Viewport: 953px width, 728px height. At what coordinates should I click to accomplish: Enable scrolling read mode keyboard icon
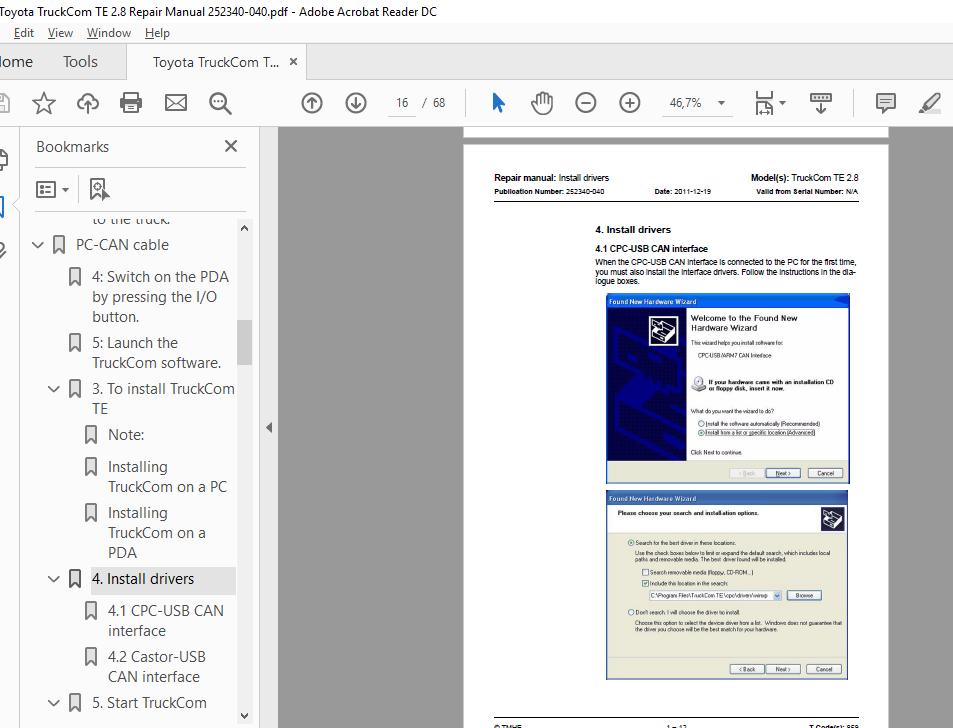(x=821, y=103)
